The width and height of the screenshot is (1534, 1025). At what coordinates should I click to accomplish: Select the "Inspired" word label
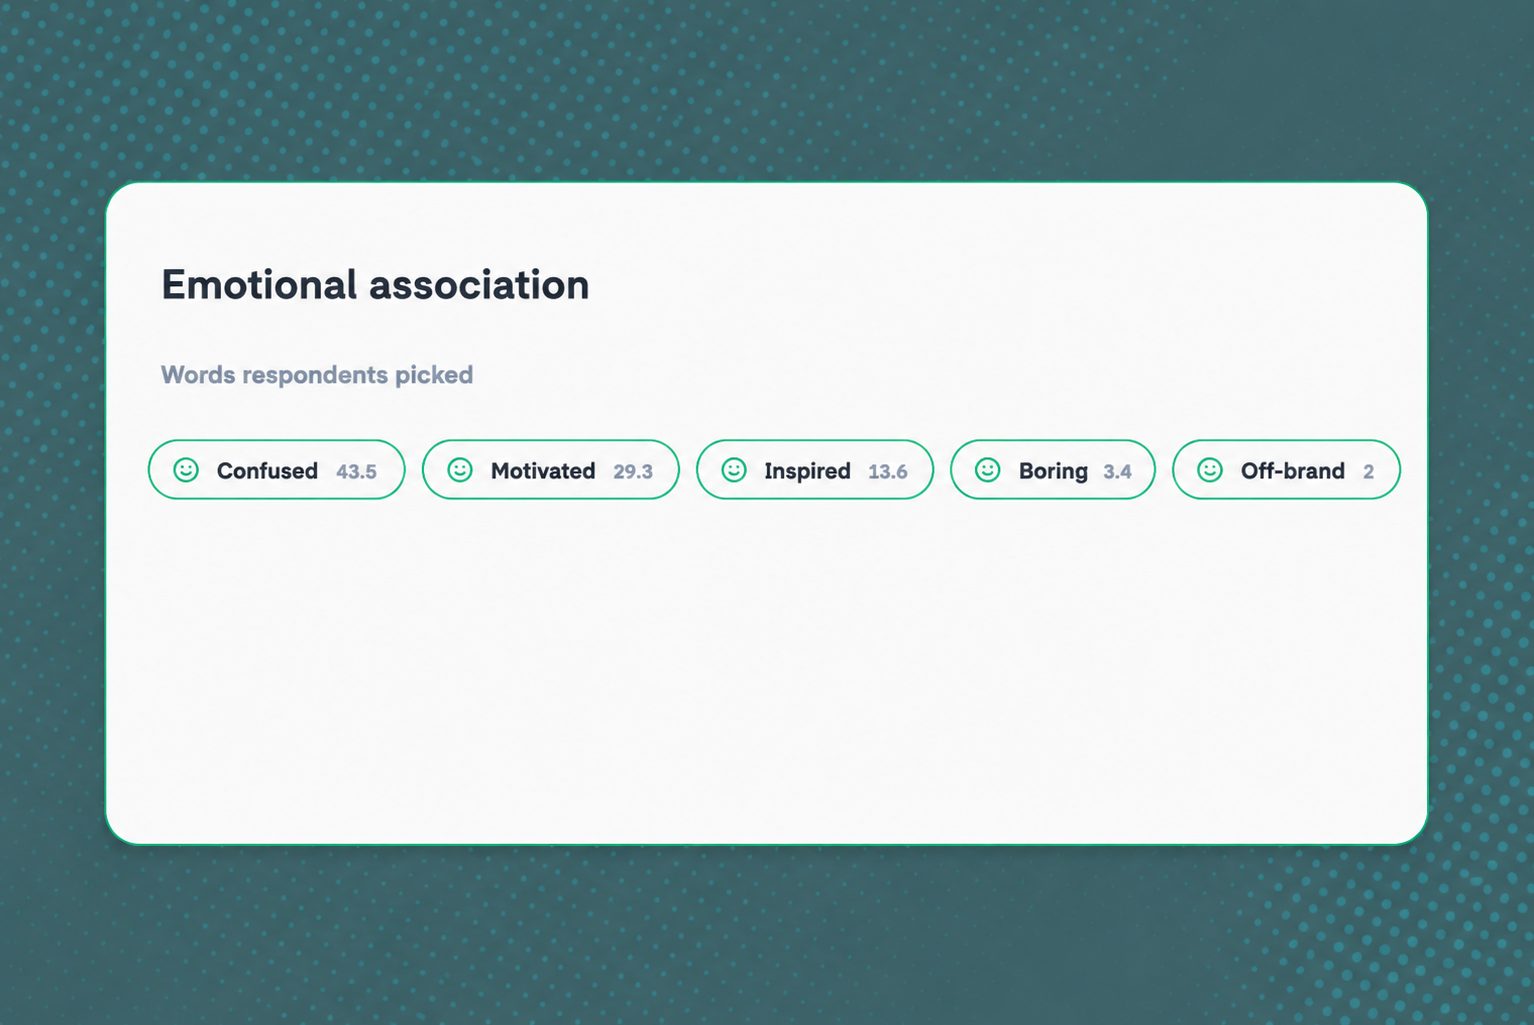tap(807, 472)
